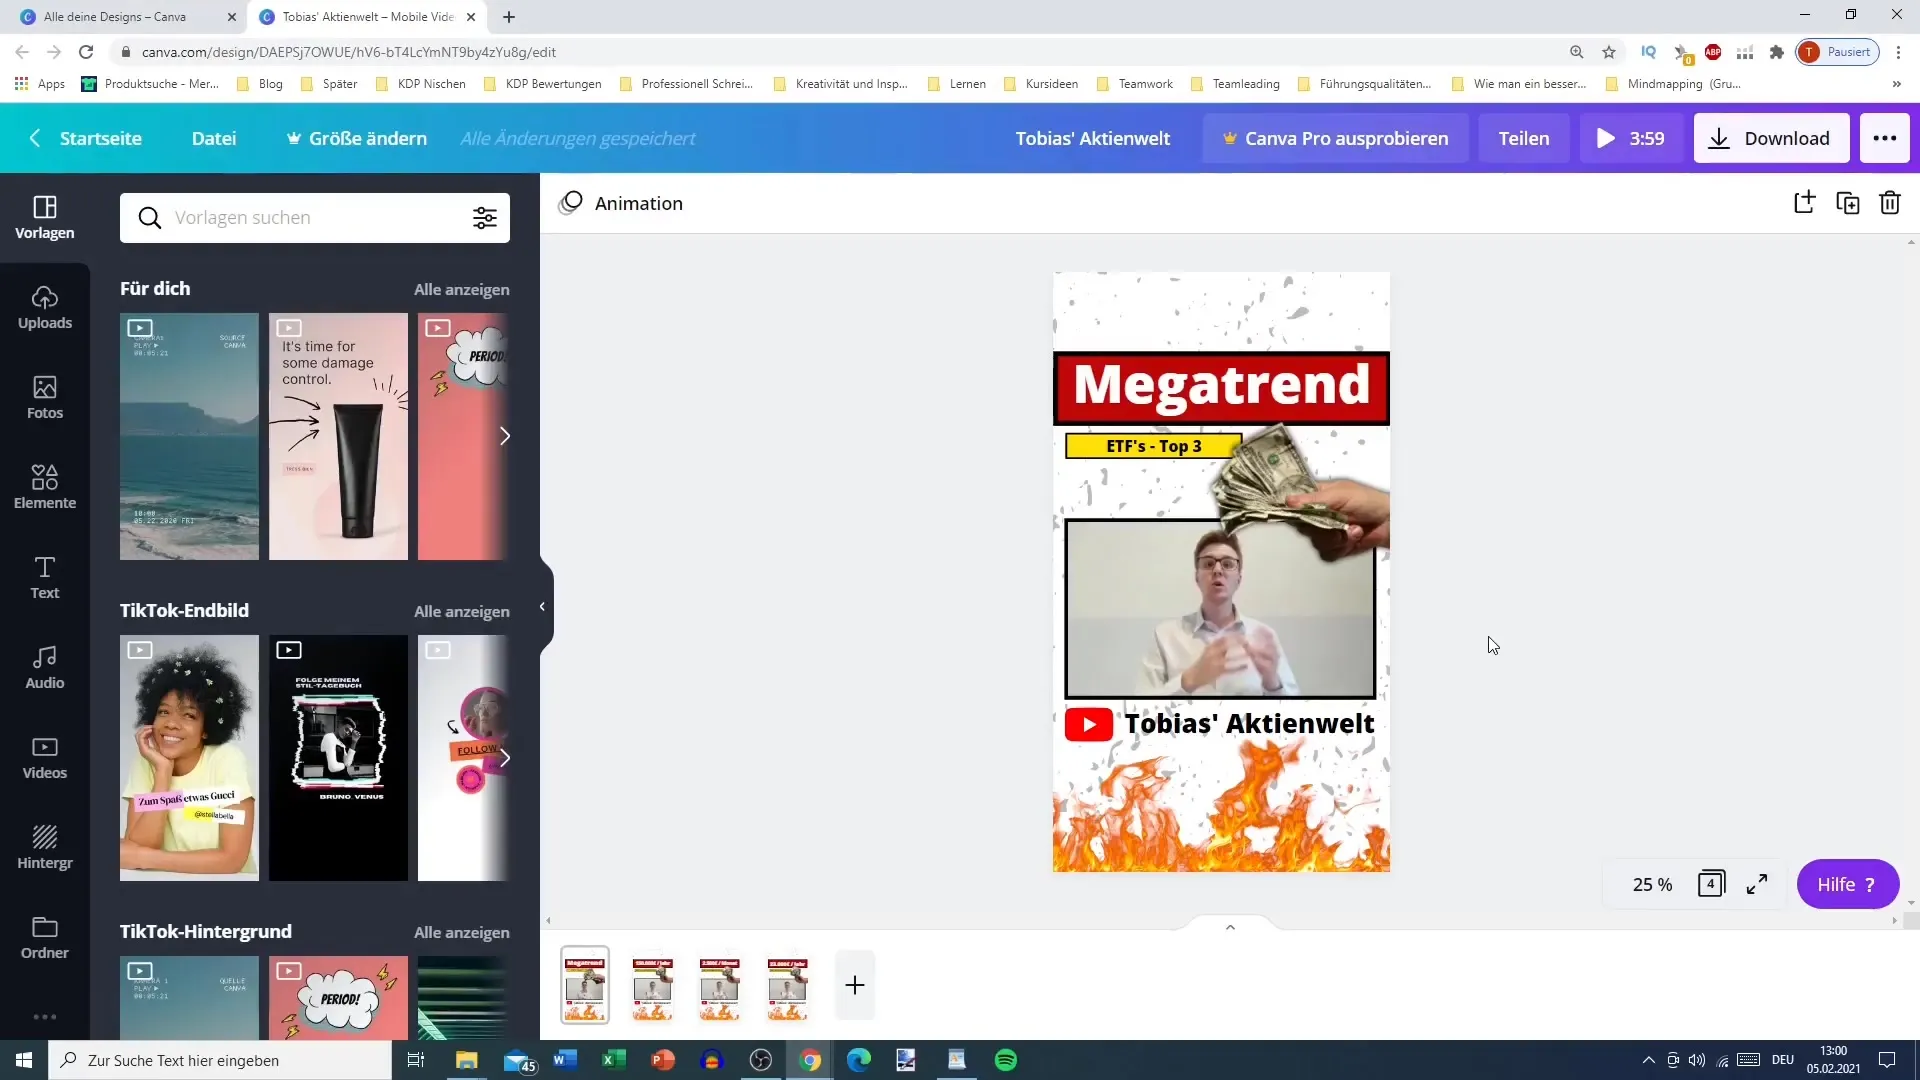Screen dimensions: 1920x1080
Task: Collapse the page thumbnails strip
Action: 1230,927
